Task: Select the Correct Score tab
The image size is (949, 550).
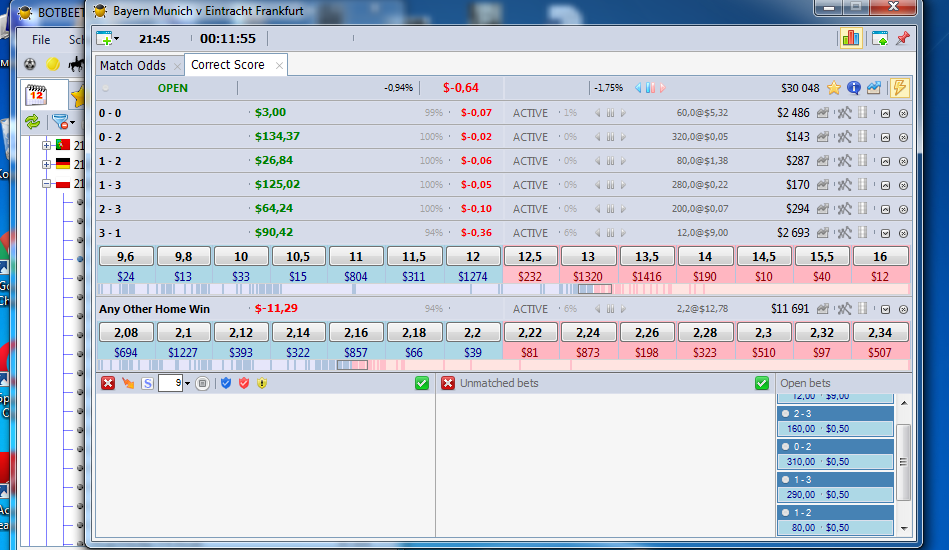Action: click(228, 65)
